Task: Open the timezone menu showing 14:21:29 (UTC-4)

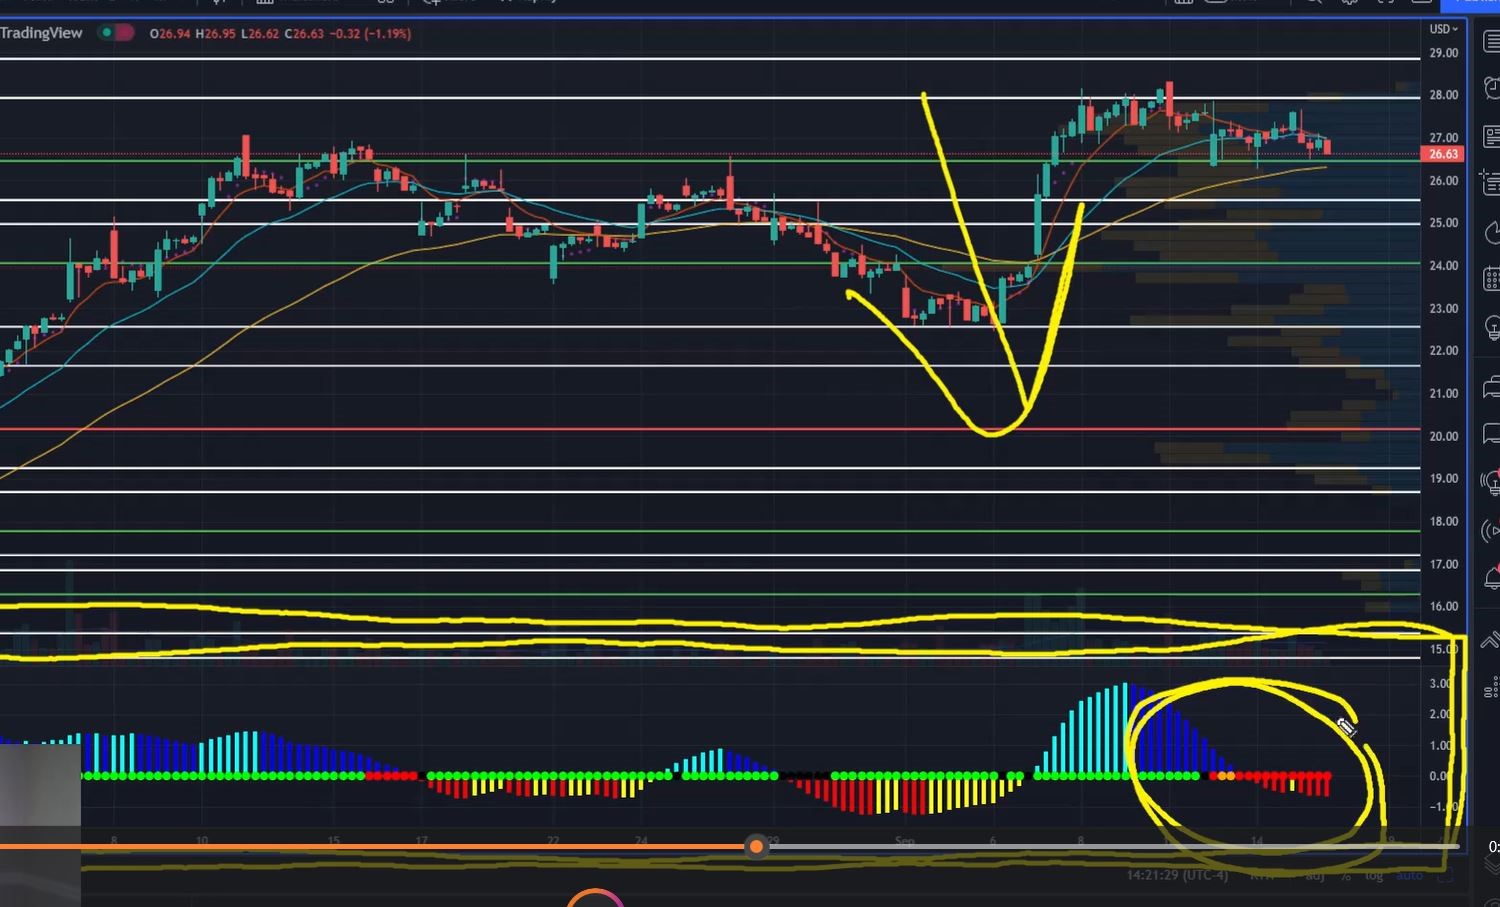Action: tap(1178, 875)
